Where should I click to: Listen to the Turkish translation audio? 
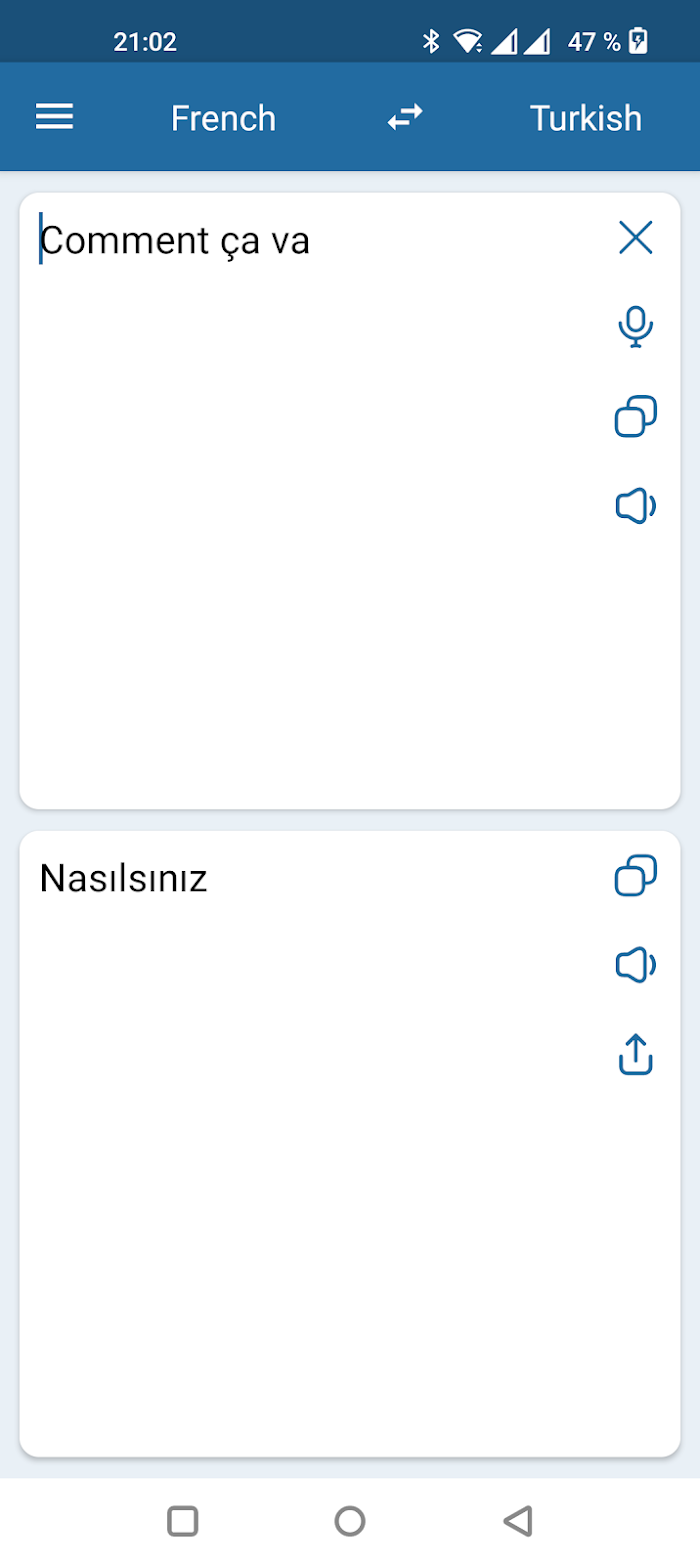(635, 965)
